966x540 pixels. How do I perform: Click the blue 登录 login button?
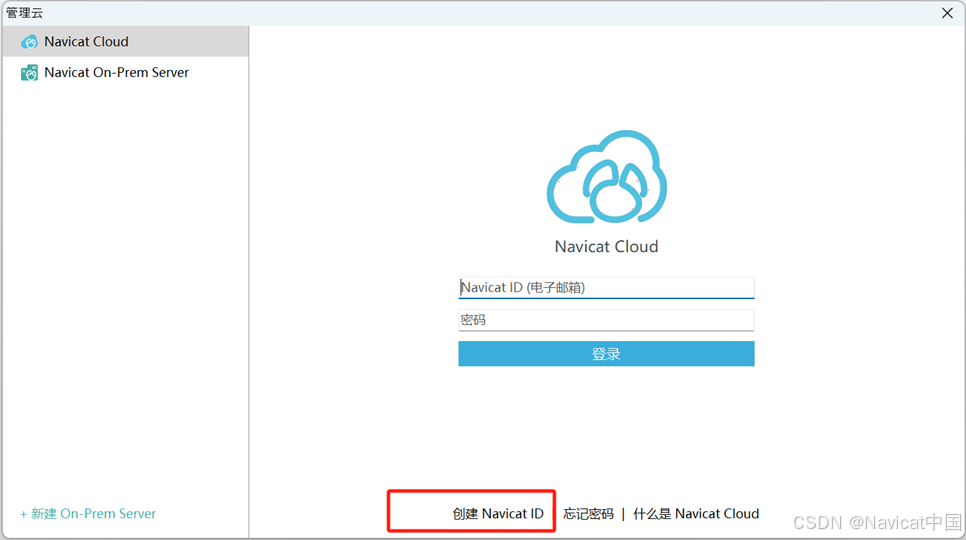pyautogui.click(x=606, y=354)
